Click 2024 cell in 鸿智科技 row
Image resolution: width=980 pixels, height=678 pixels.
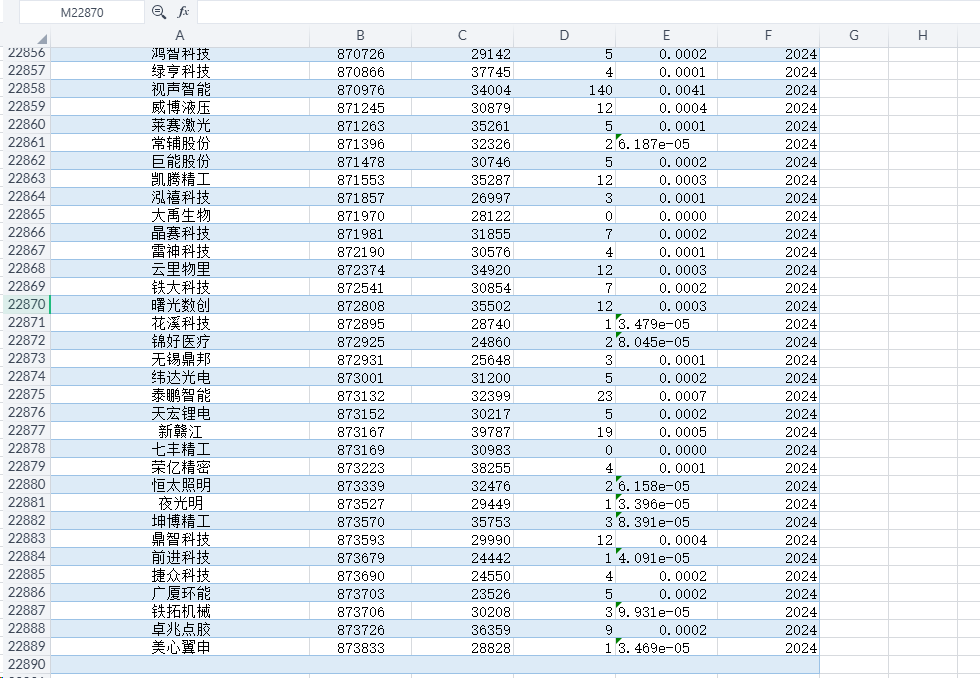click(x=768, y=54)
